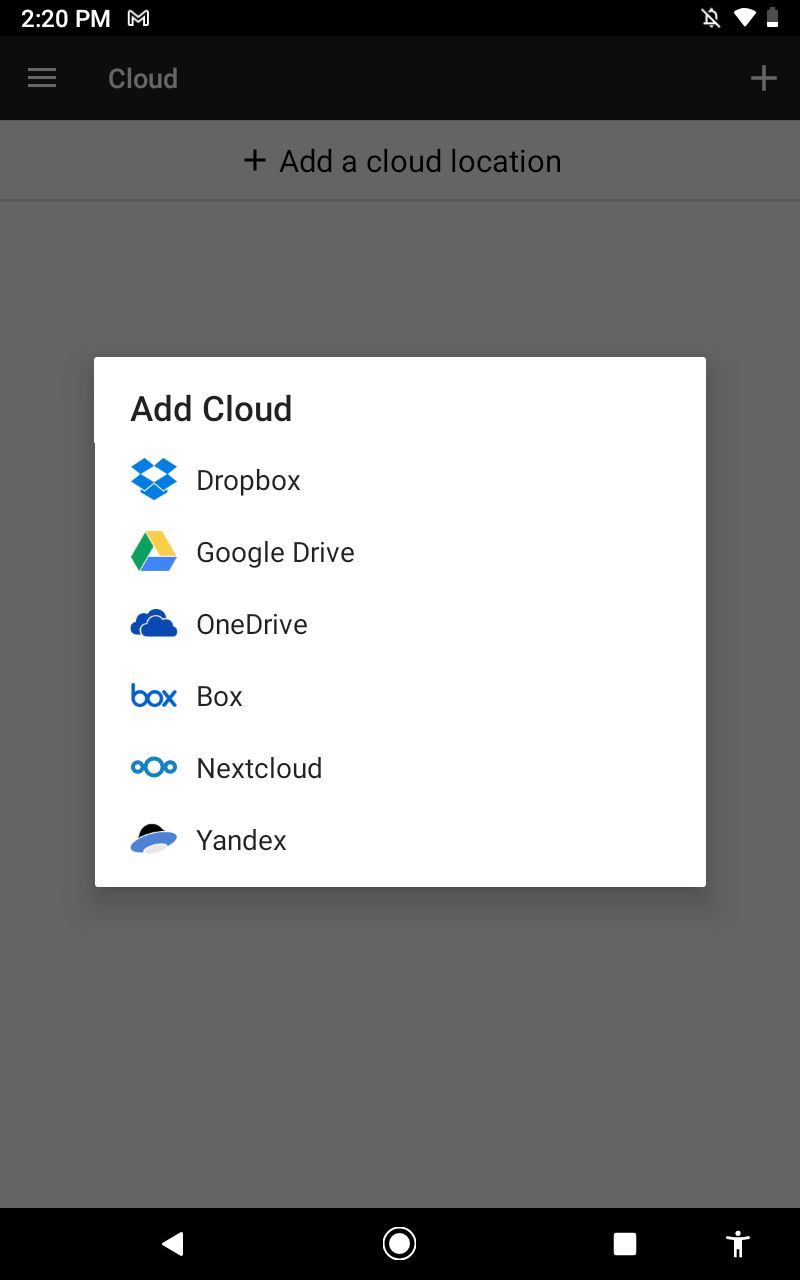Select the Google Drive triangle icon
Viewport: 800px width, 1280px height.
(154, 552)
